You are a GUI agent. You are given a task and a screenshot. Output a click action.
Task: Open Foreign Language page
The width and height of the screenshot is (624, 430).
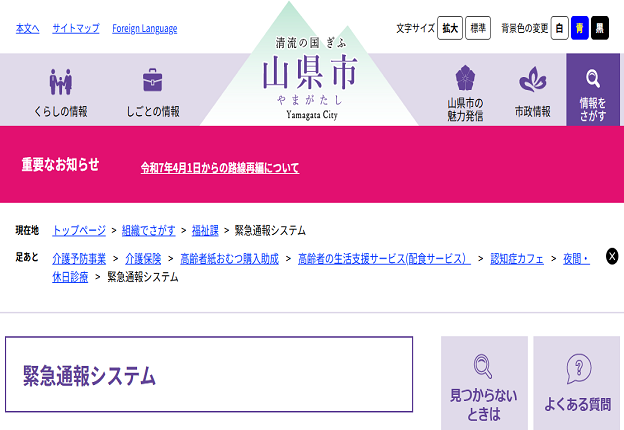click(x=144, y=28)
